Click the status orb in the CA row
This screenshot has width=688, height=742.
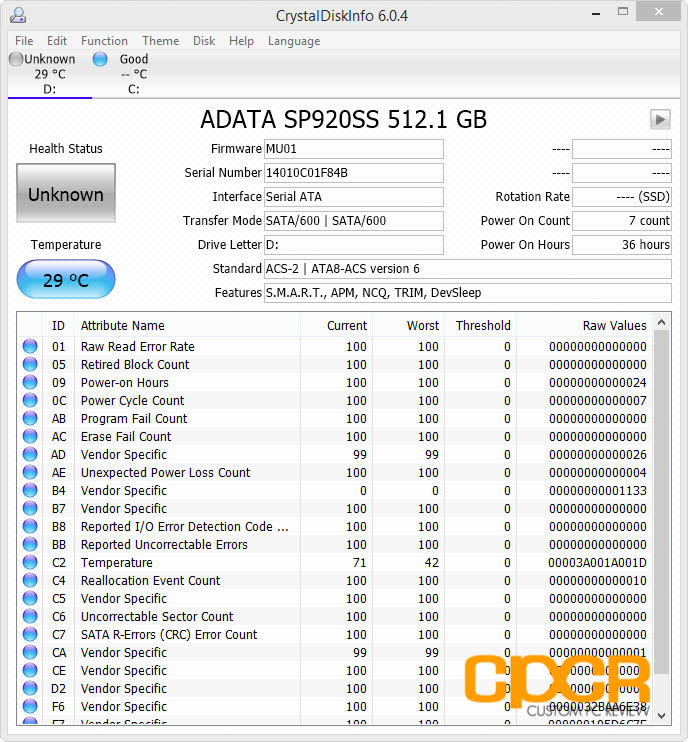(30, 652)
